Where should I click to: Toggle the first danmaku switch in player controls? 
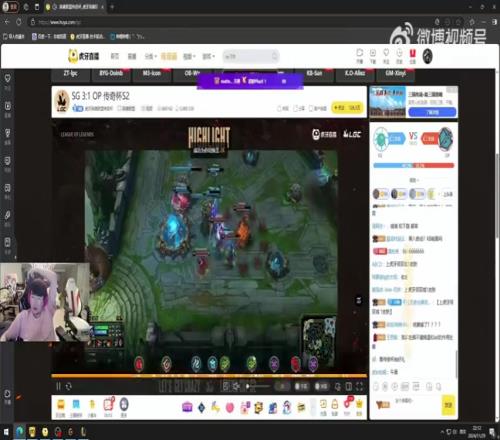click(301, 386)
